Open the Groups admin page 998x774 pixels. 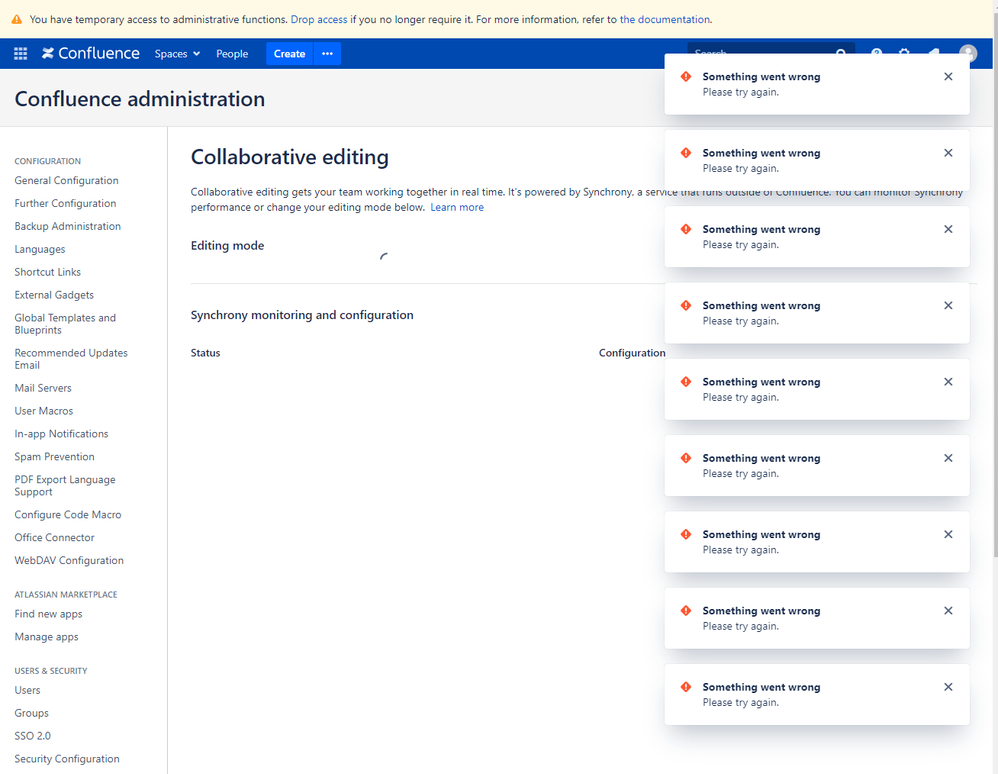tap(31, 713)
